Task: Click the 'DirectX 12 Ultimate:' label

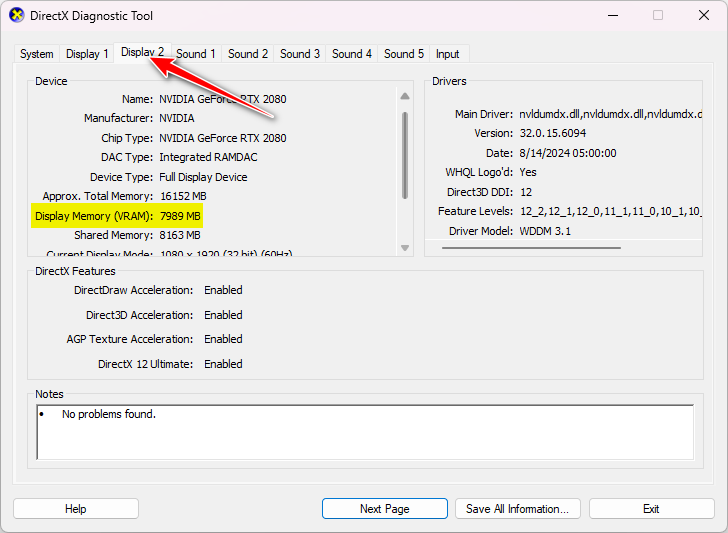Action: point(145,364)
